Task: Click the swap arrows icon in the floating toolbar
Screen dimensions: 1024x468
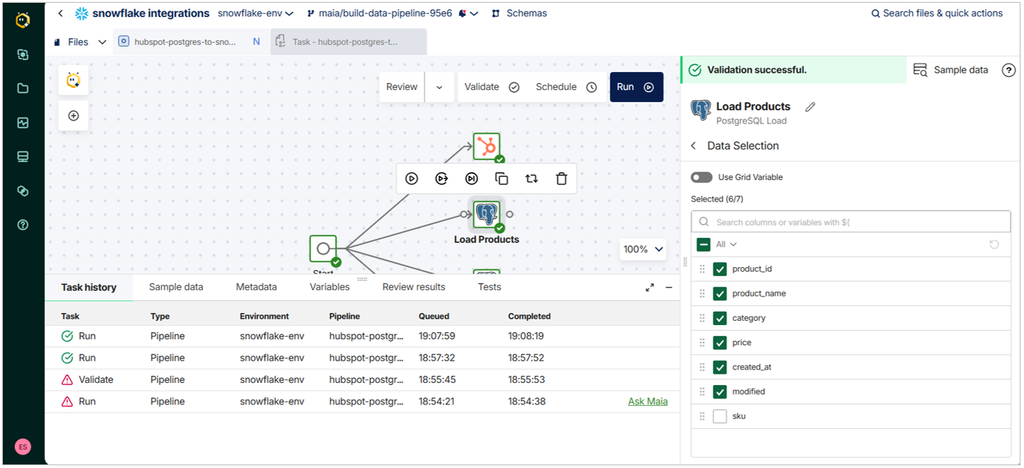Action: tap(532, 179)
